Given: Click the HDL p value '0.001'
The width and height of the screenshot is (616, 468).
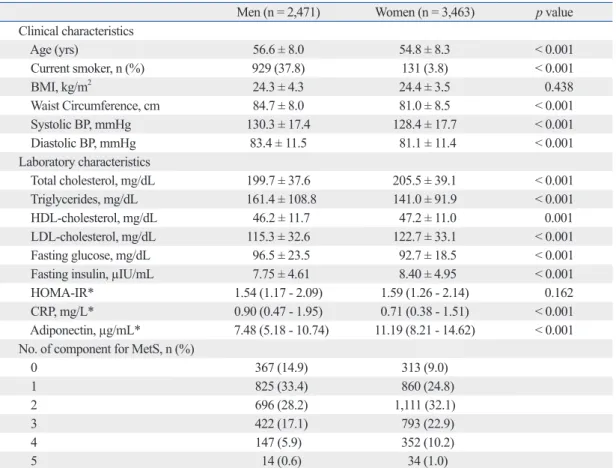Looking at the screenshot, I should coord(558,218).
